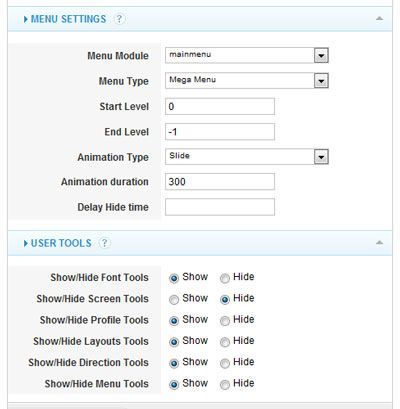Open the Menu Type dropdown showing Mega Menu
Image resolution: width=400 pixels, height=409 pixels.
pyautogui.click(x=247, y=81)
